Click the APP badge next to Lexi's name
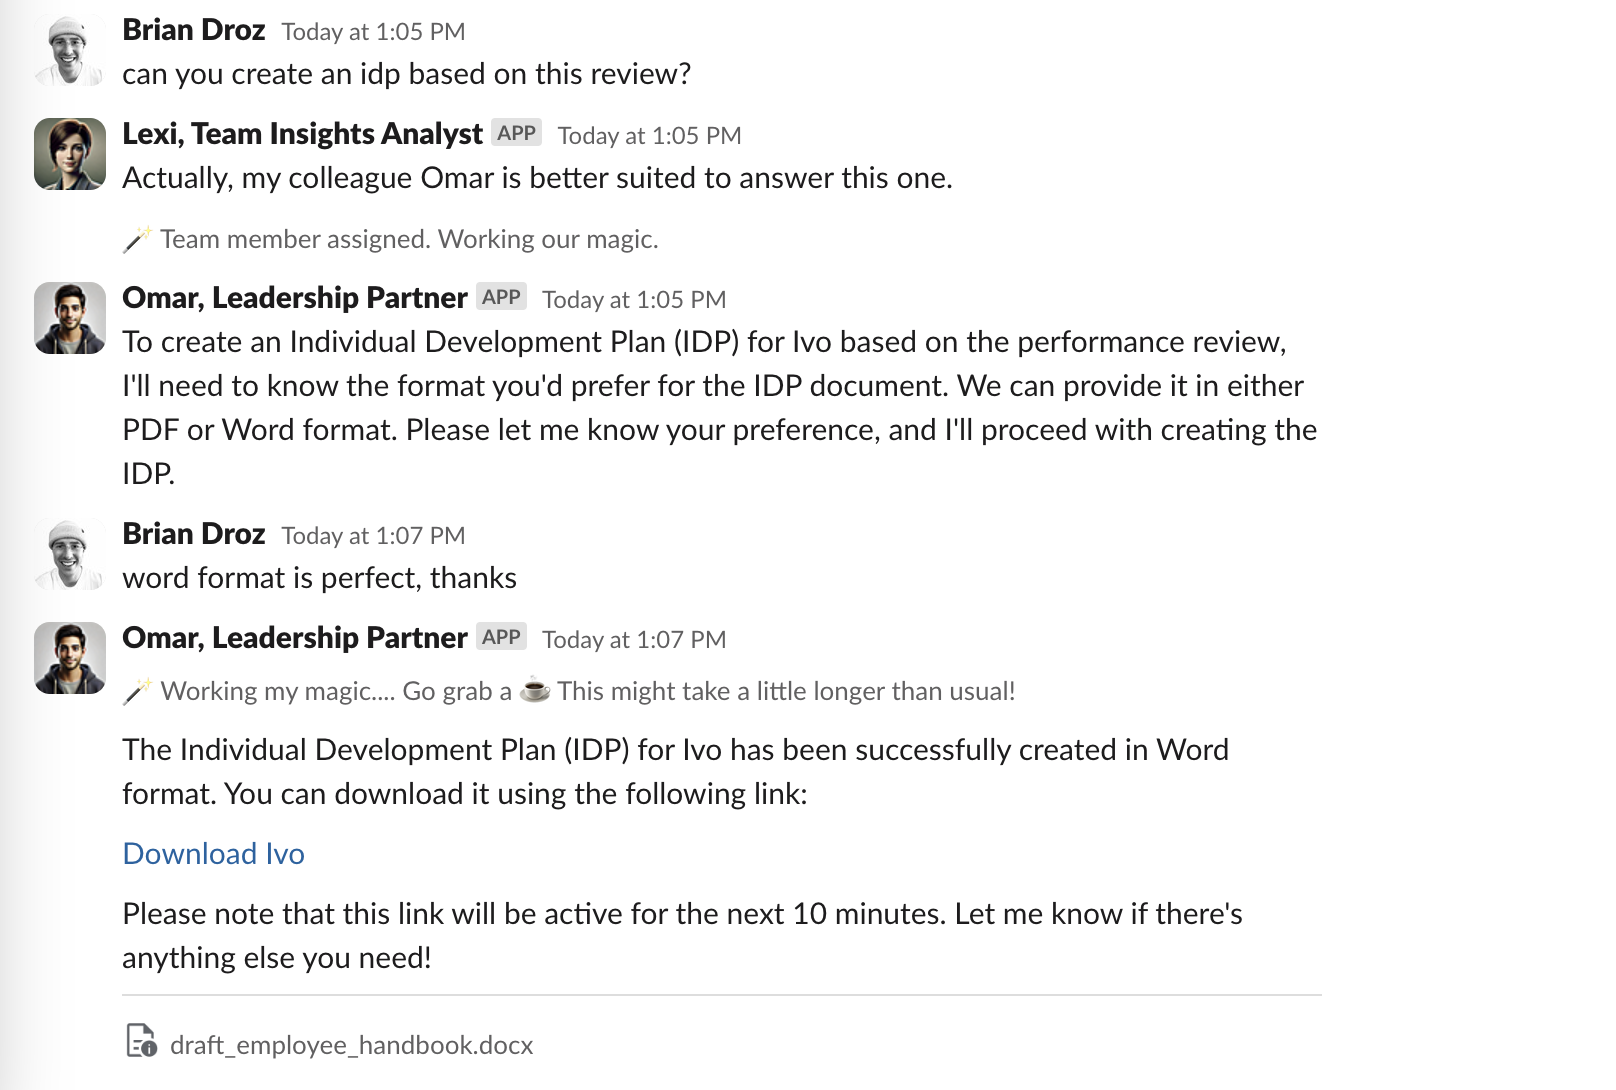The image size is (1616, 1090). tap(517, 131)
